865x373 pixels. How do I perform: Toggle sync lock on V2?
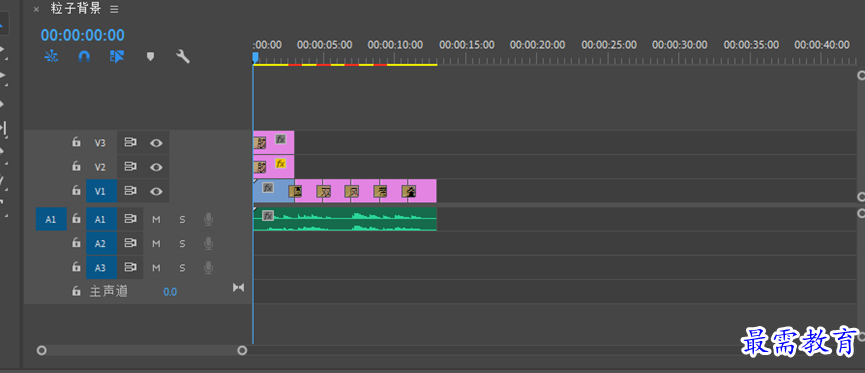pyautogui.click(x=130, y=167)
